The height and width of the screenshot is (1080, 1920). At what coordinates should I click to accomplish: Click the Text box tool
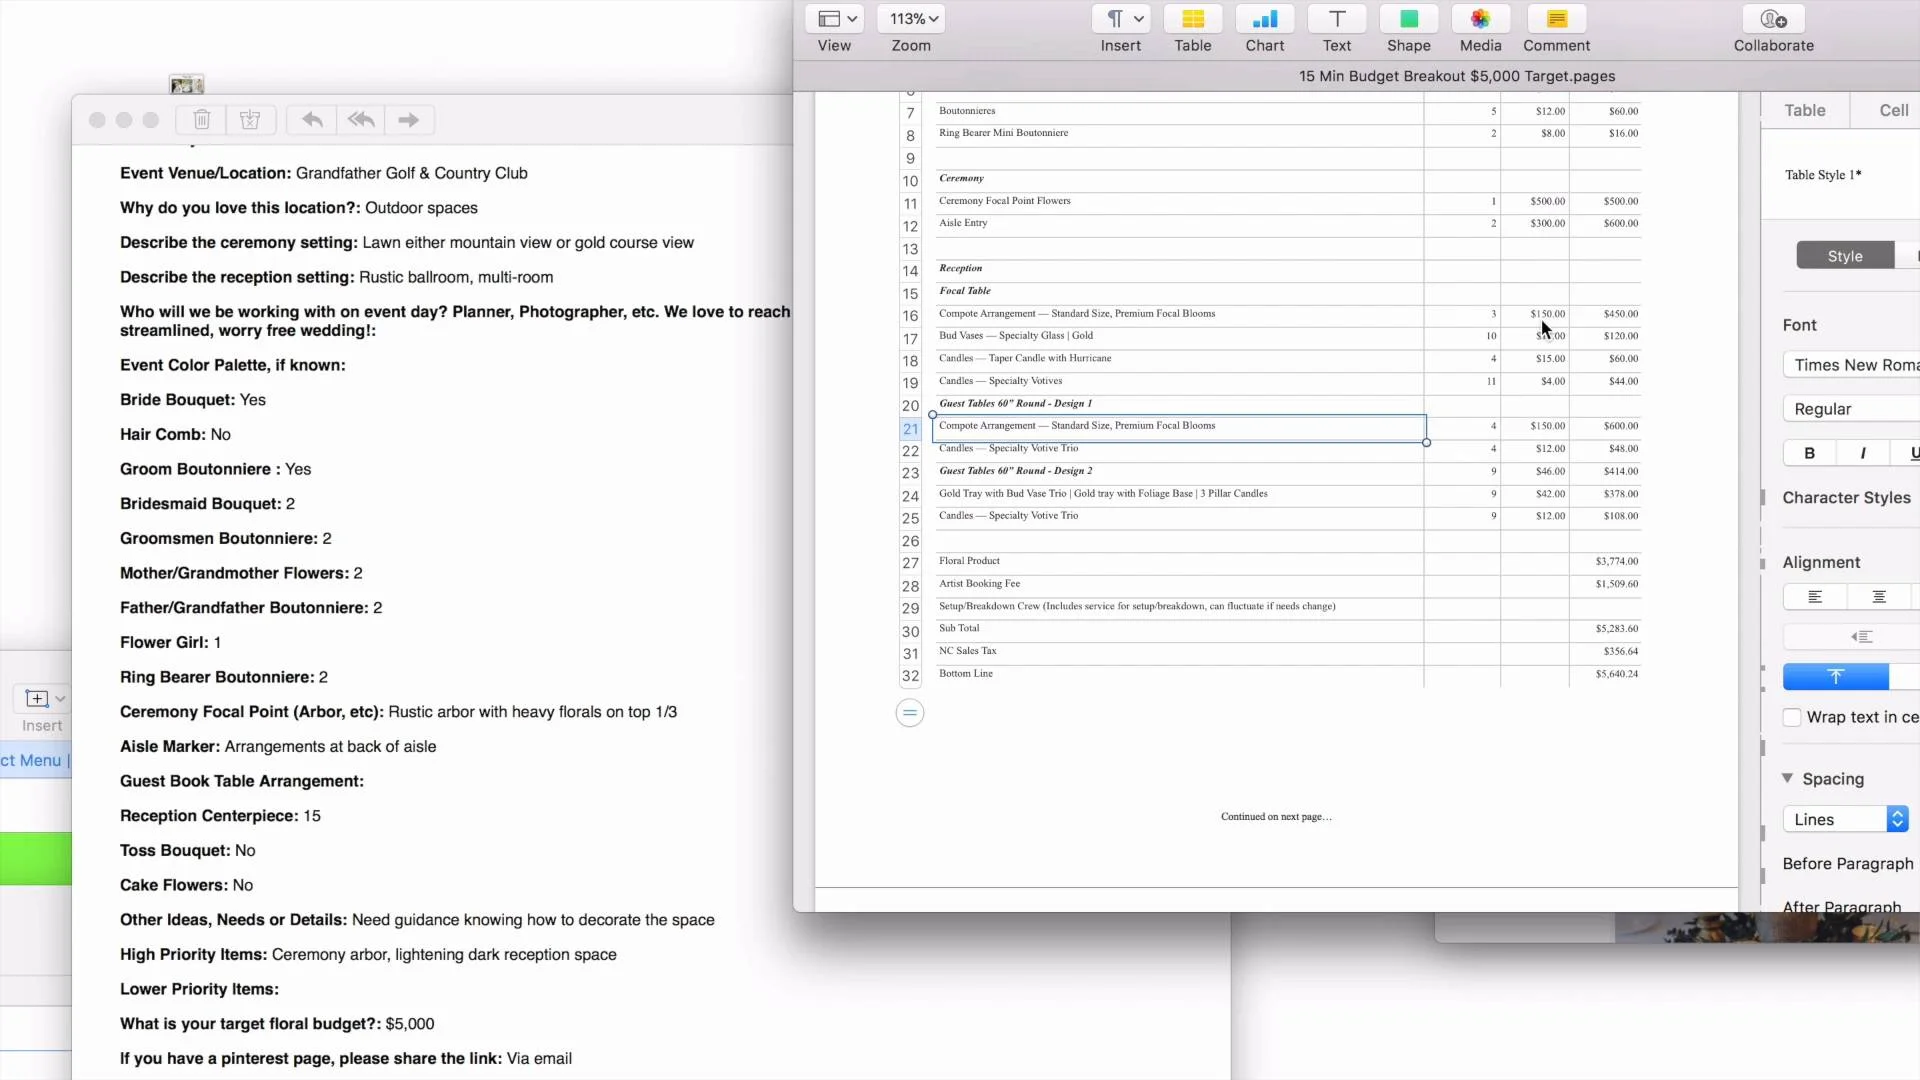click(x=1336, y=19)
